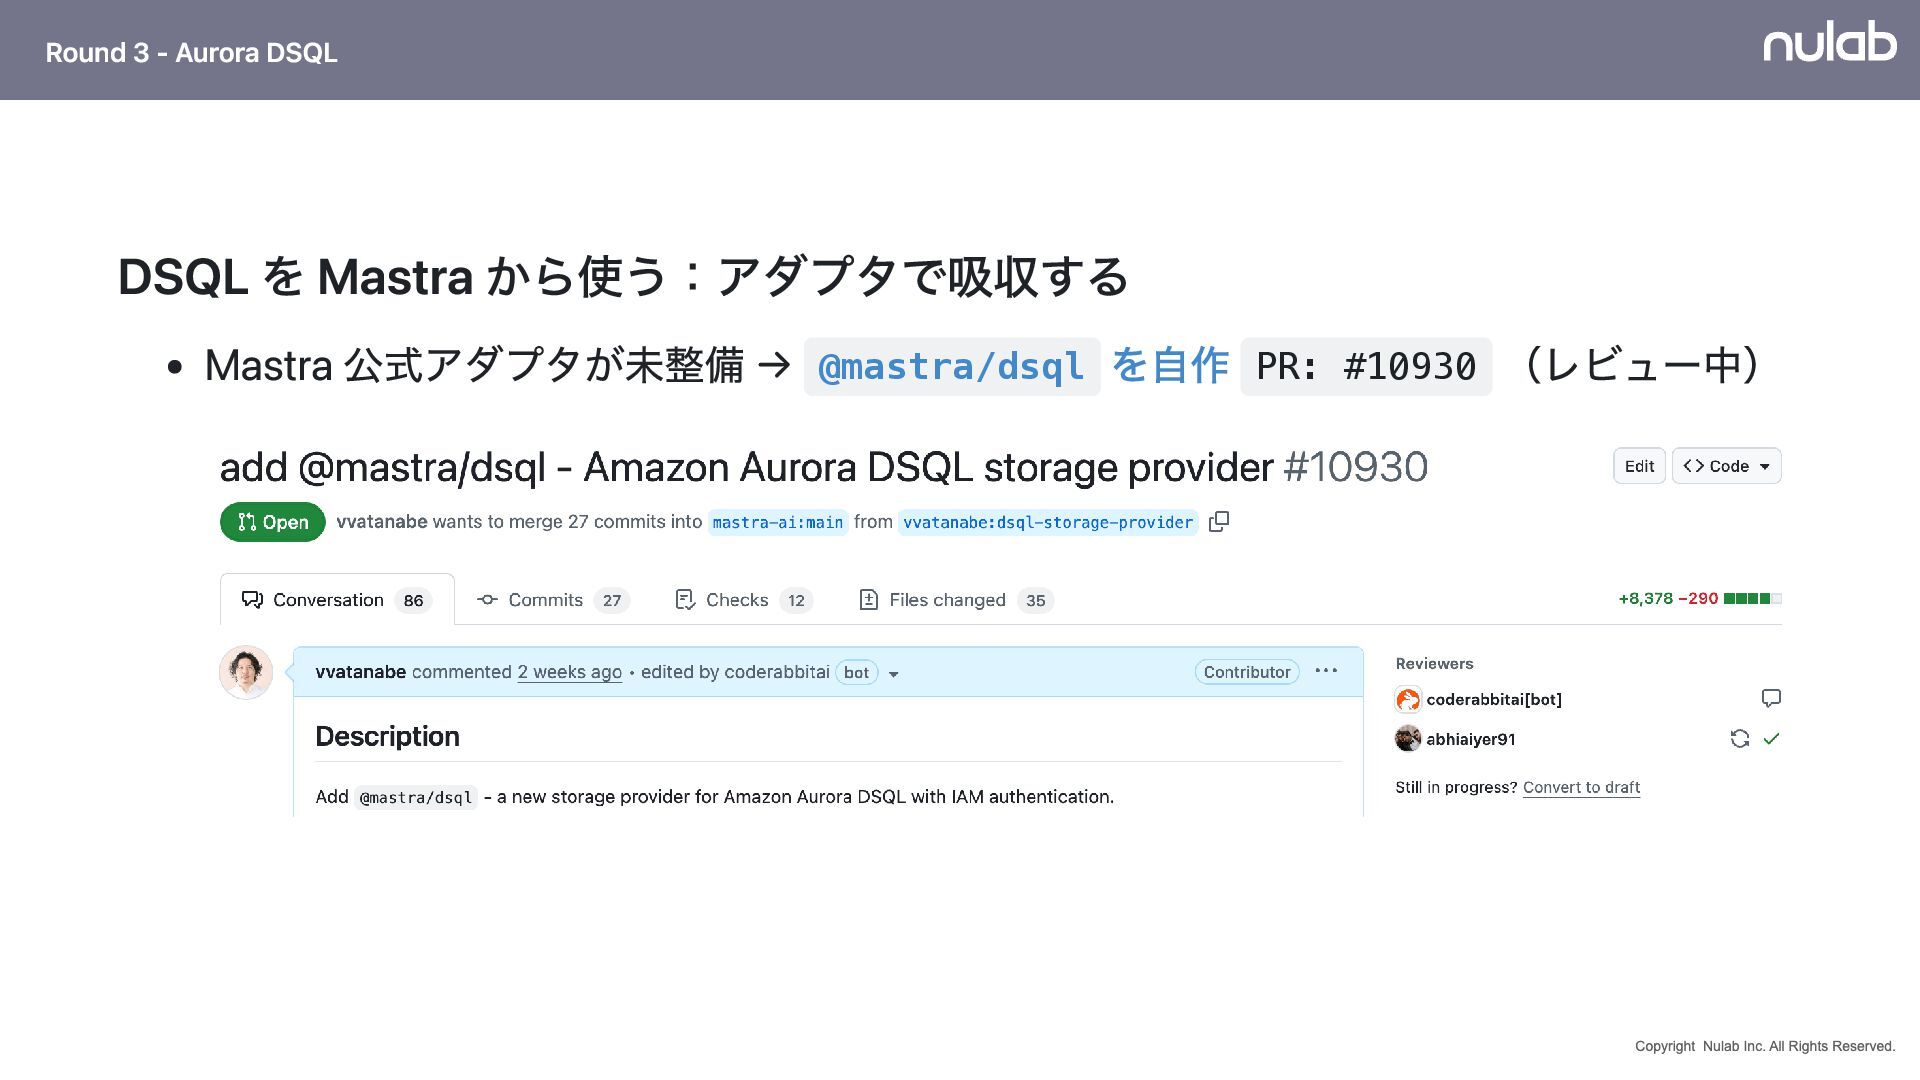Click the diff stat additions/deletions bar
The height and width of the screenshot is (1080, 1920).
pos(1752,599)
